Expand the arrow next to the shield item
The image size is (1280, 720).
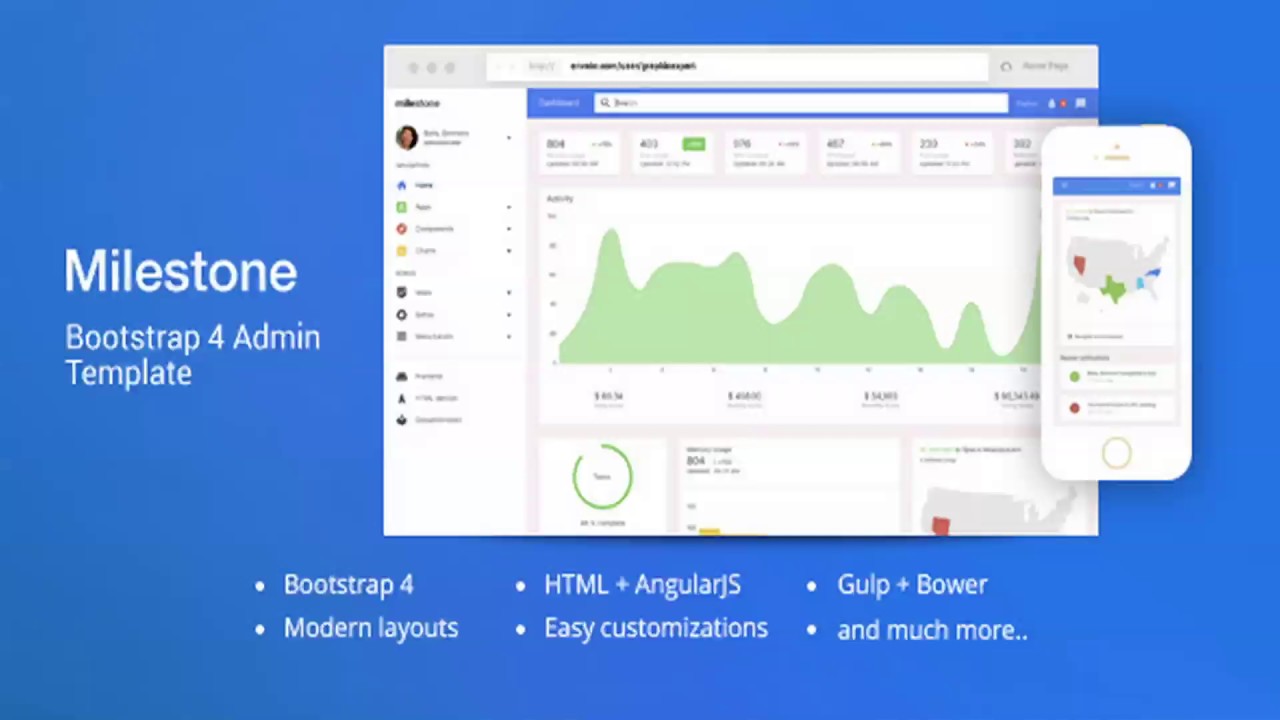tap(509, 294)
